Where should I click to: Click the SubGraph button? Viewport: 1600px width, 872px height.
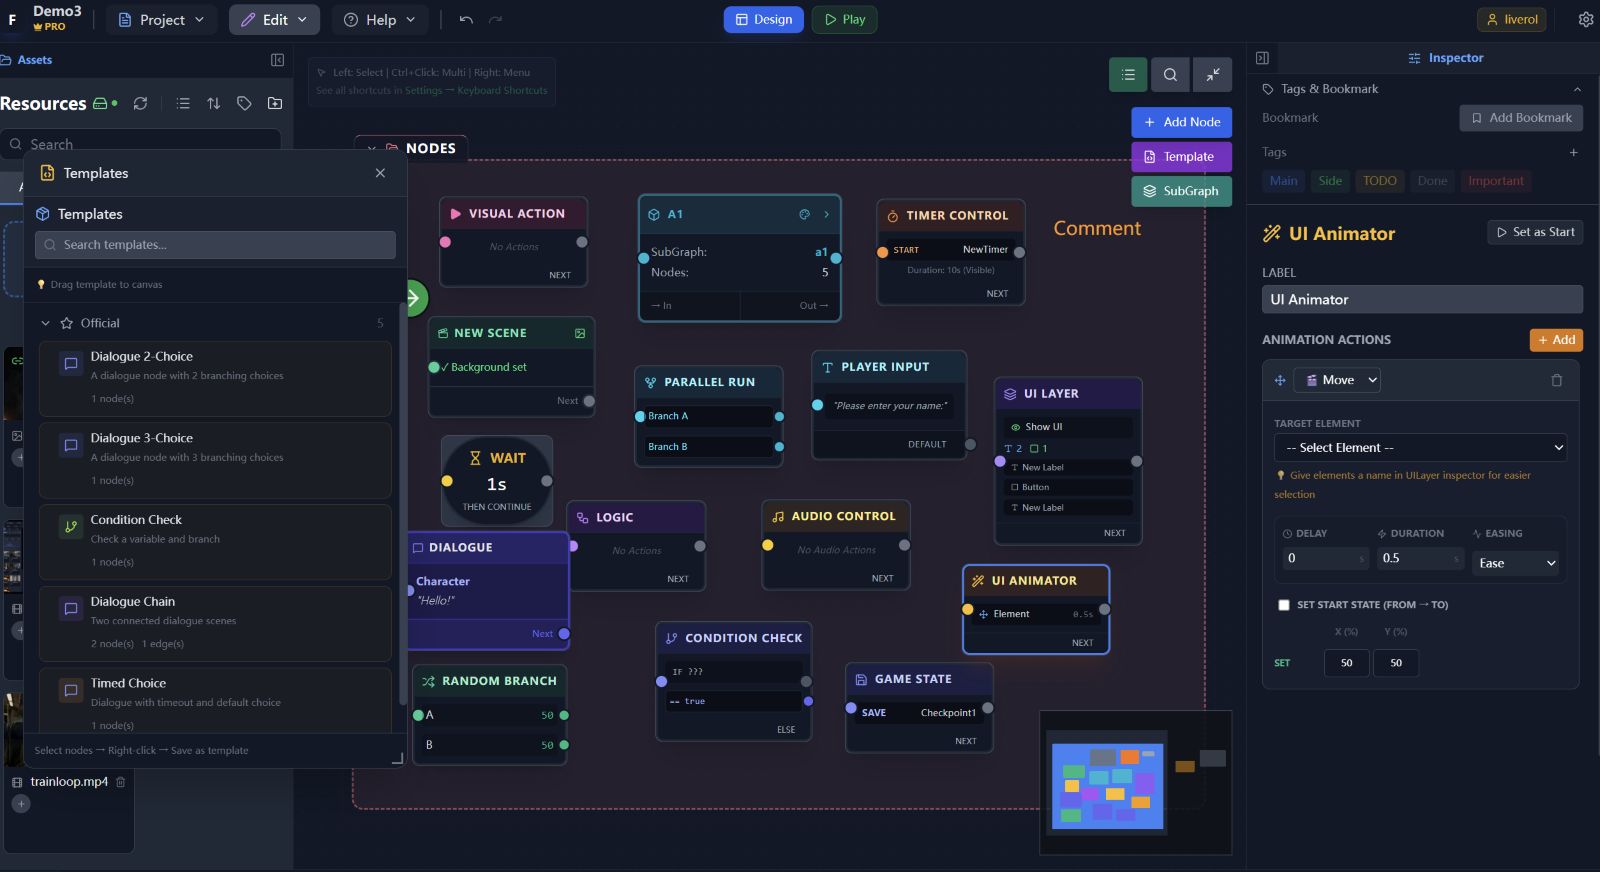[1181, 191]
